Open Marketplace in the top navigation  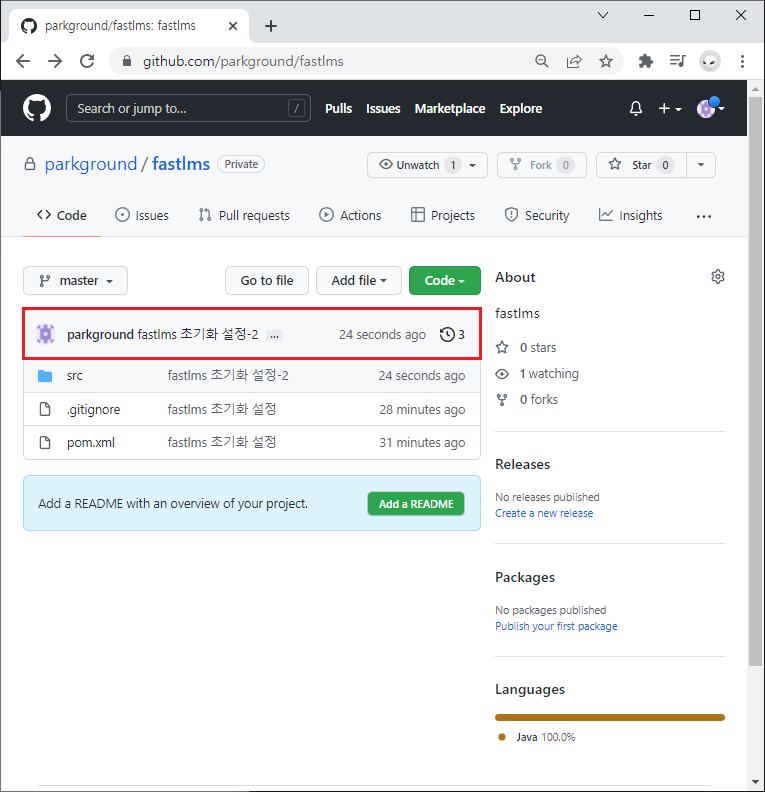pos(450,109)
